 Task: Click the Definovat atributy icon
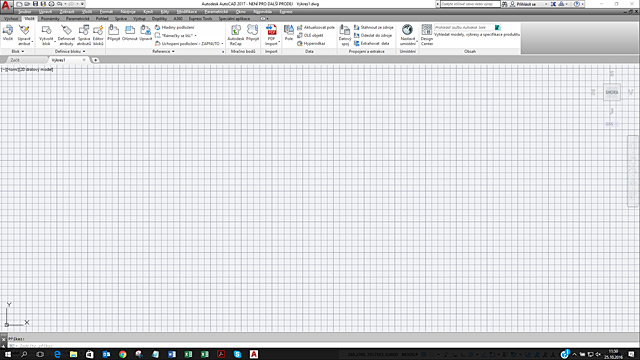pos(66,35)
